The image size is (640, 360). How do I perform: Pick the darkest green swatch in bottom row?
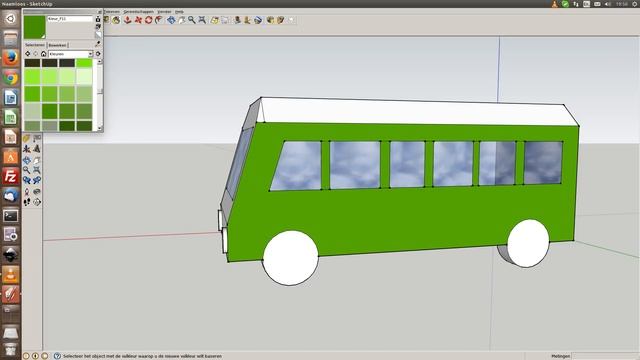click(x=67, y=125)
